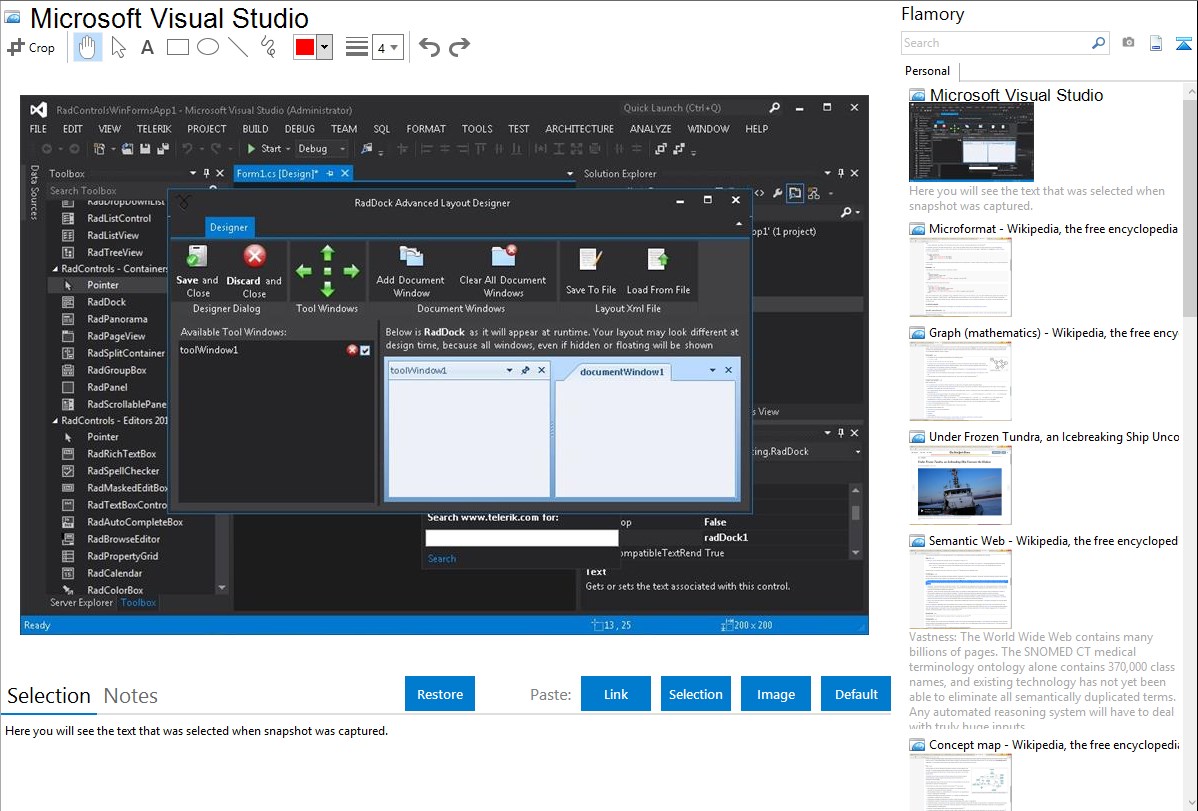This screenshot has height=811, width=1198.
Task: Open the line width 4 dropdown
Action: click(x=387, y=48)
